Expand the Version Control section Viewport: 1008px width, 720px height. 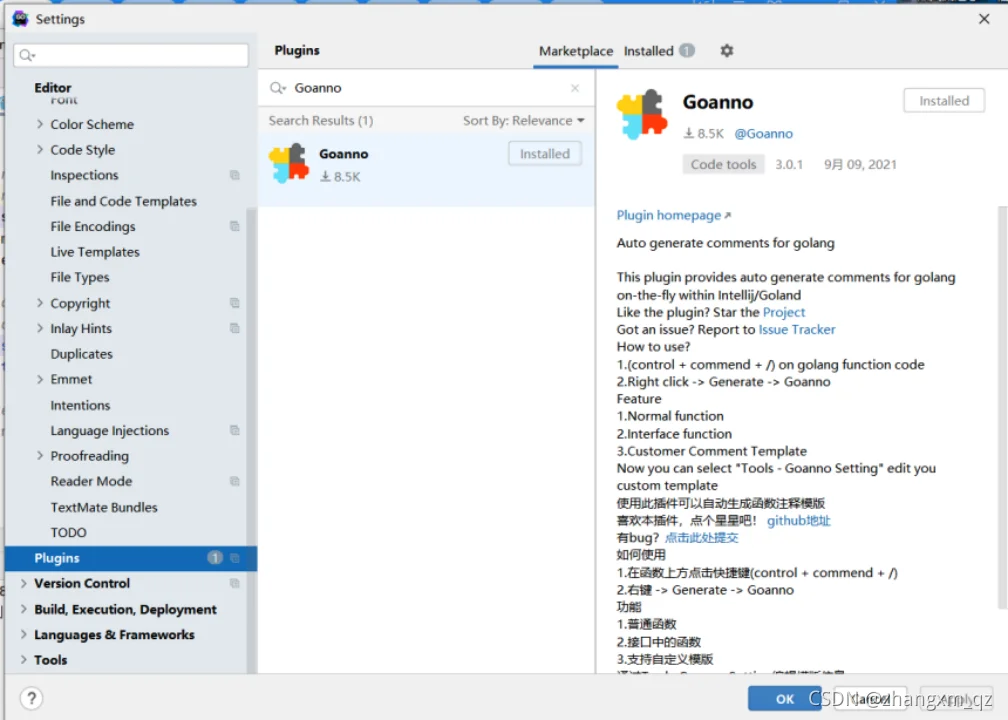(24, 583)
